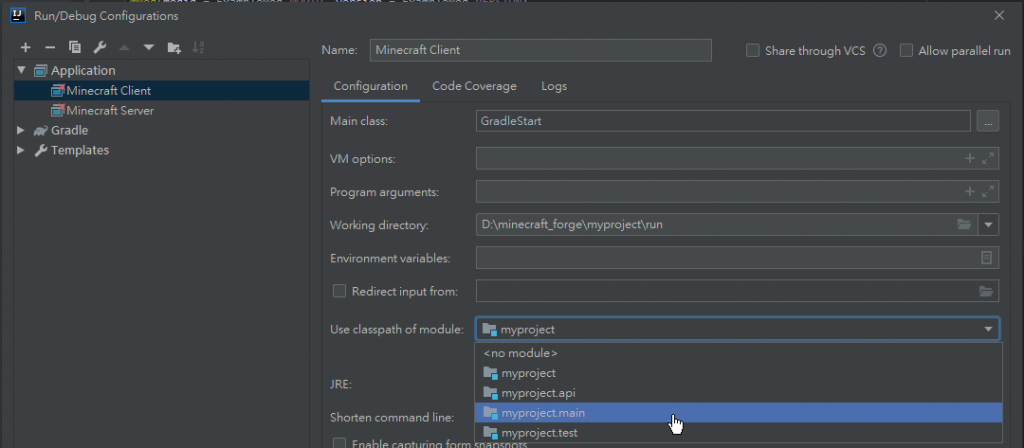This screenshot has width=1024, height=448.
Task: Choose myproject.api module option
Action: tap(738, 393)
